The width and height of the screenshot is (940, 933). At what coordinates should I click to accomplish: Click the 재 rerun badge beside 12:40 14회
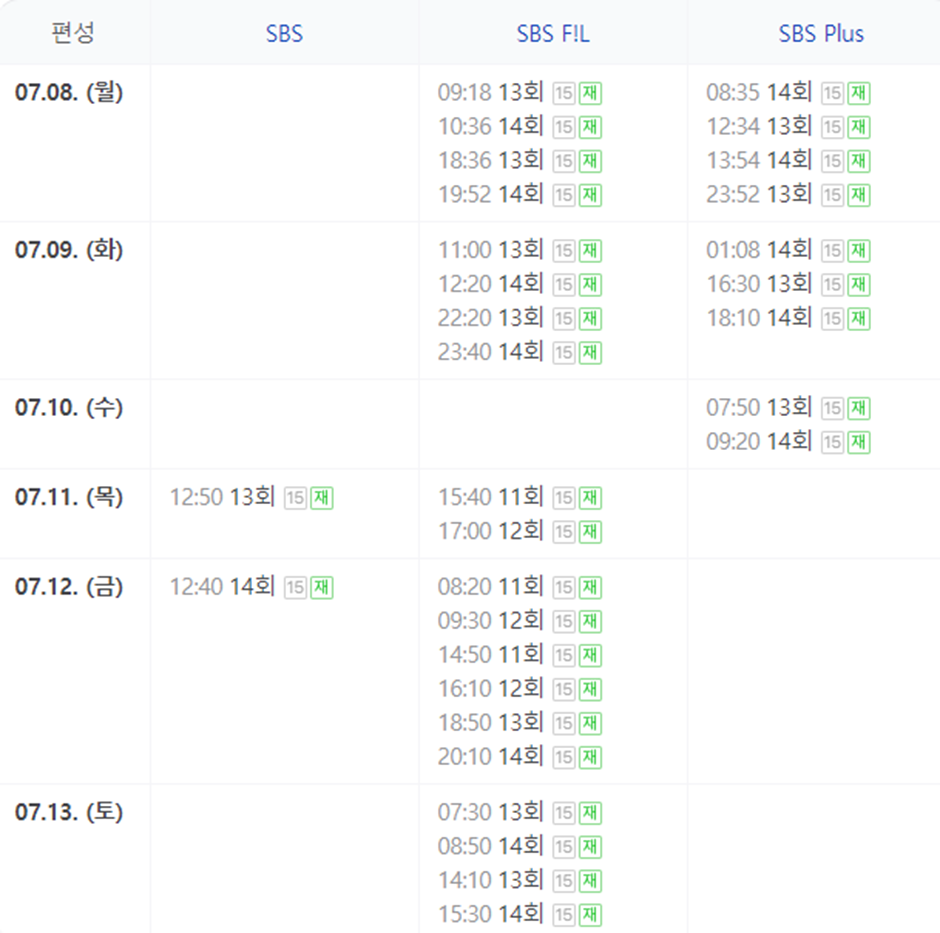coord(321,588)
